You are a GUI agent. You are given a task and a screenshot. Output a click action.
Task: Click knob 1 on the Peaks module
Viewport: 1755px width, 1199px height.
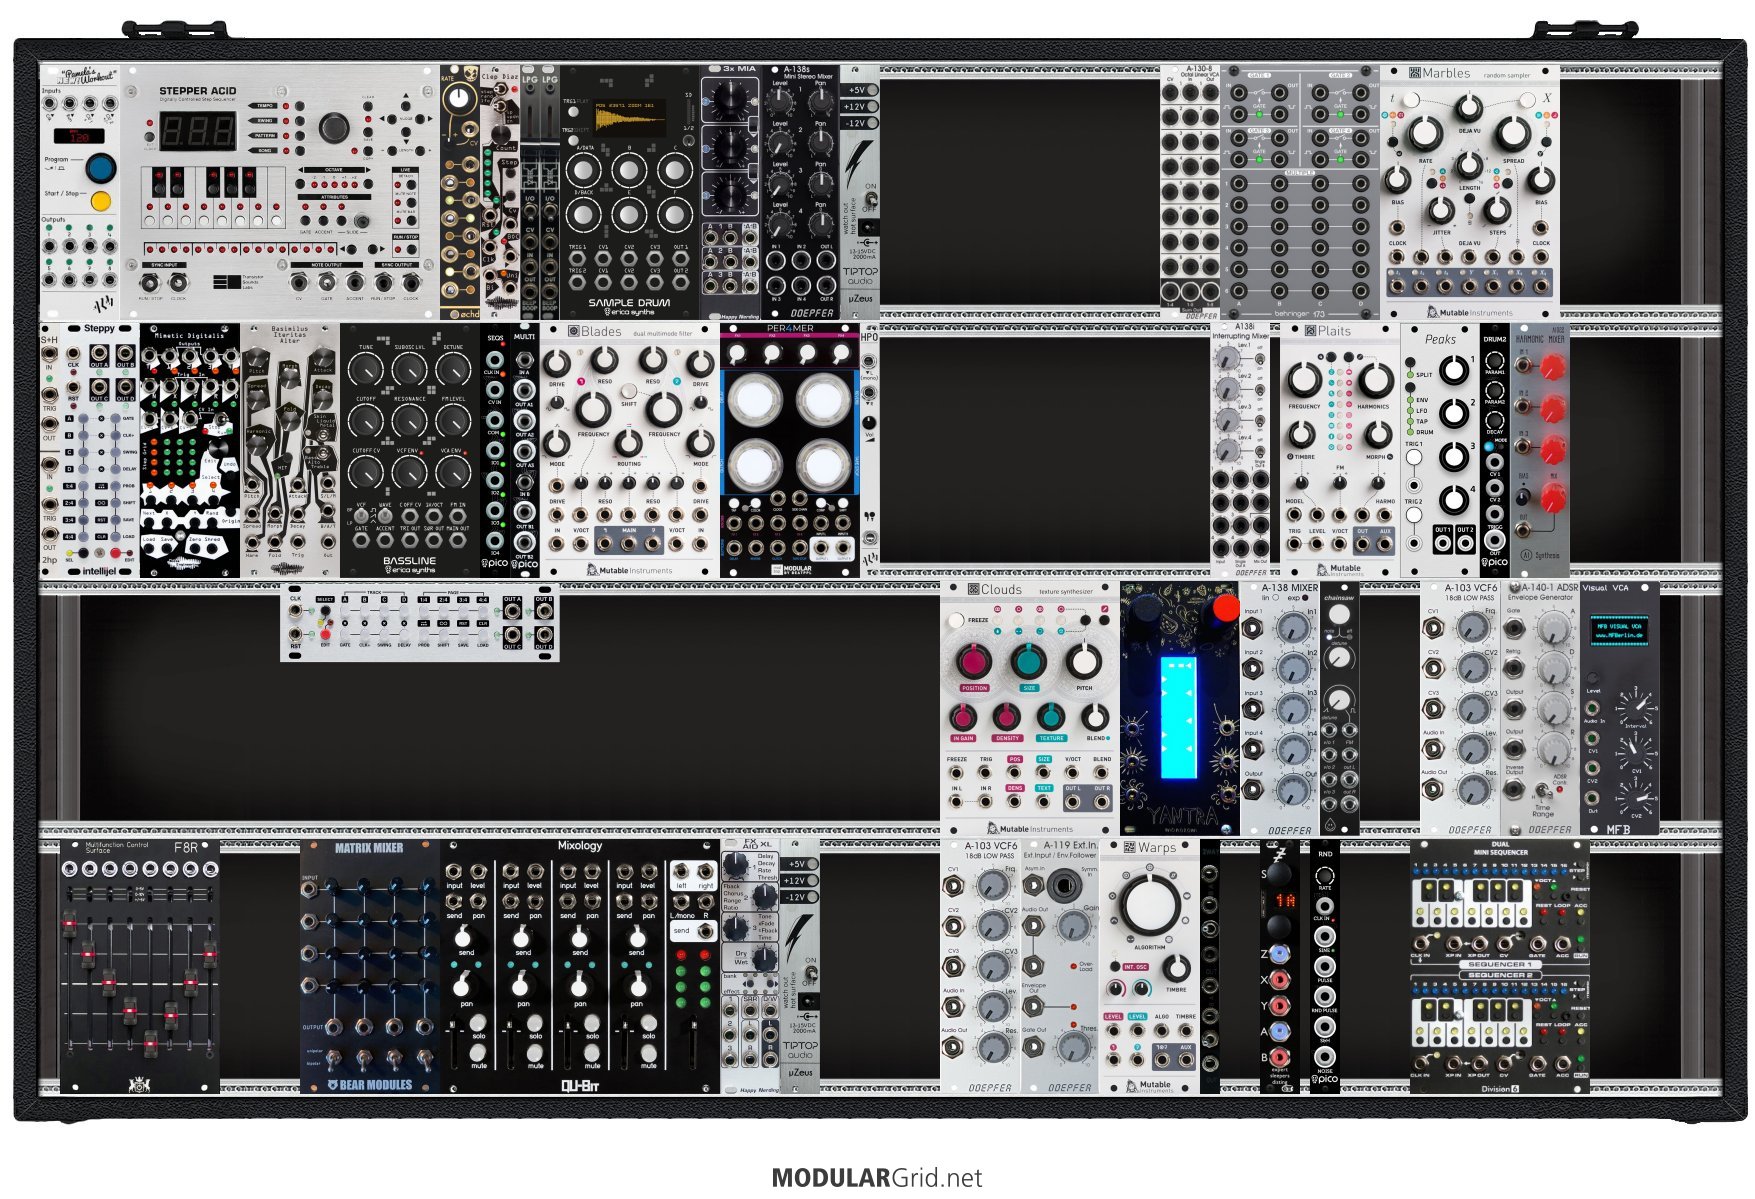tap(1453, 371)
